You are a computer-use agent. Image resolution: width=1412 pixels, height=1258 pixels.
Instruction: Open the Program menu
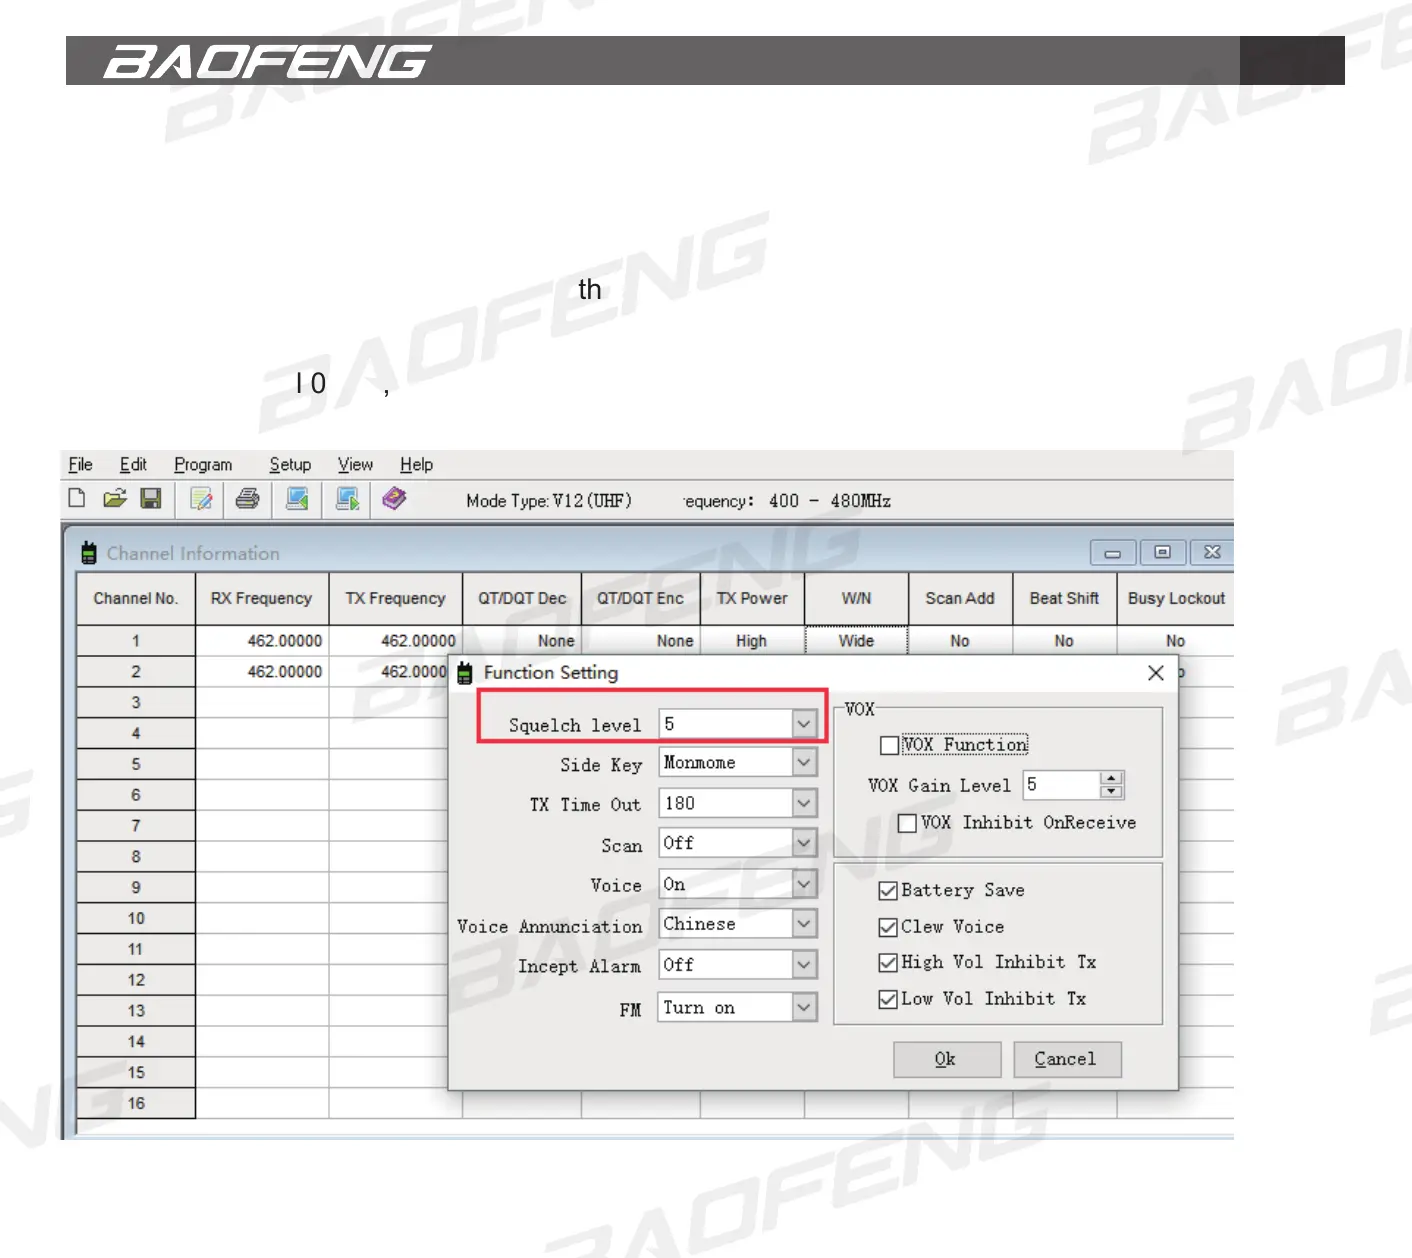(203, 464)
